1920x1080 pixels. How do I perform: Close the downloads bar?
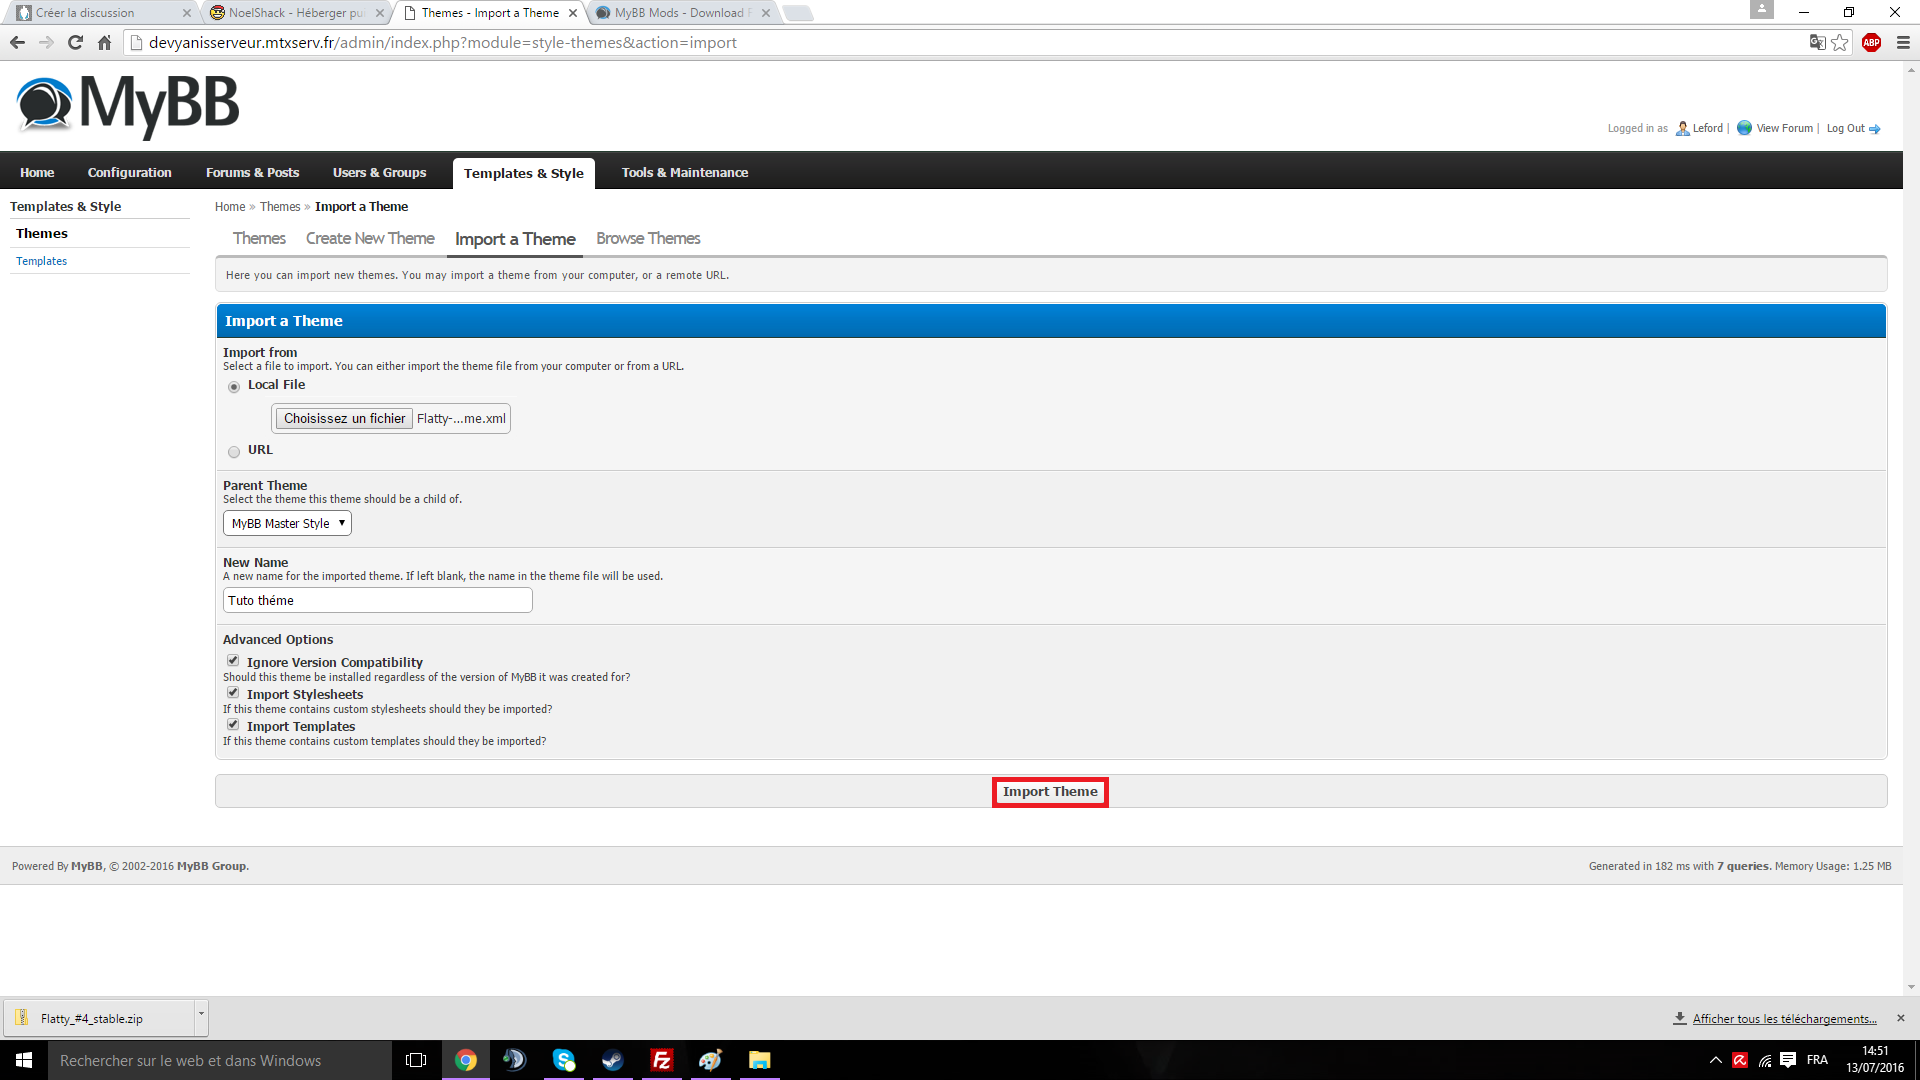pyautogui.click(x=1901, y=1018)
